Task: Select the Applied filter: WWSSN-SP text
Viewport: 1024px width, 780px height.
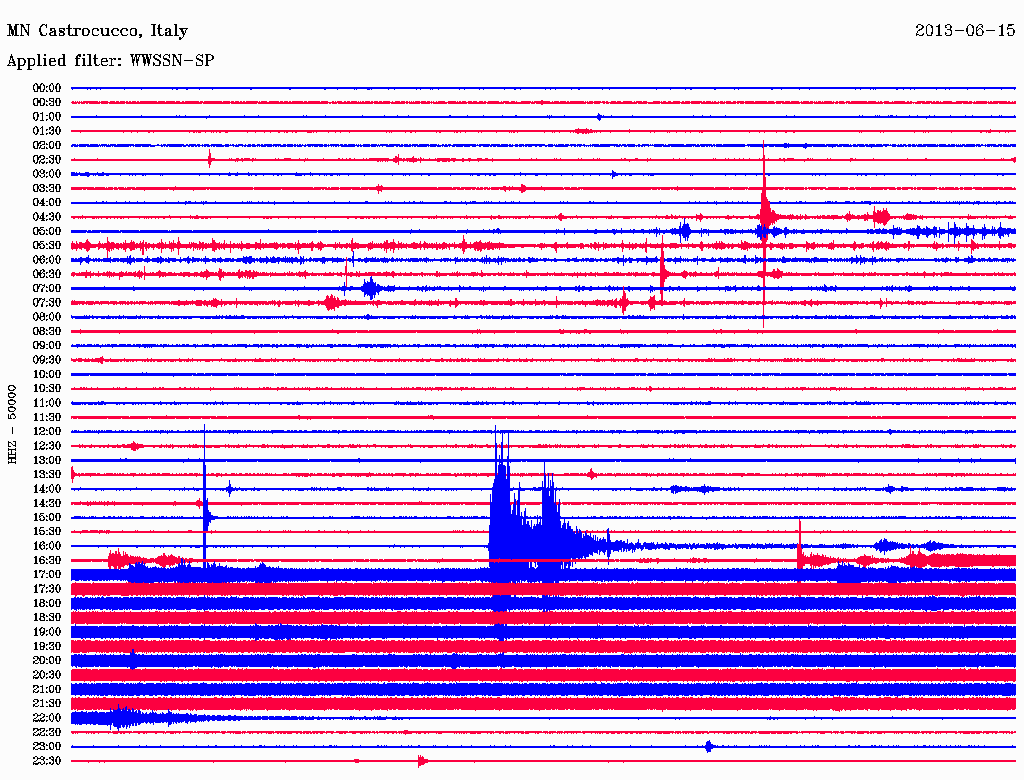Action: (110, 61)
